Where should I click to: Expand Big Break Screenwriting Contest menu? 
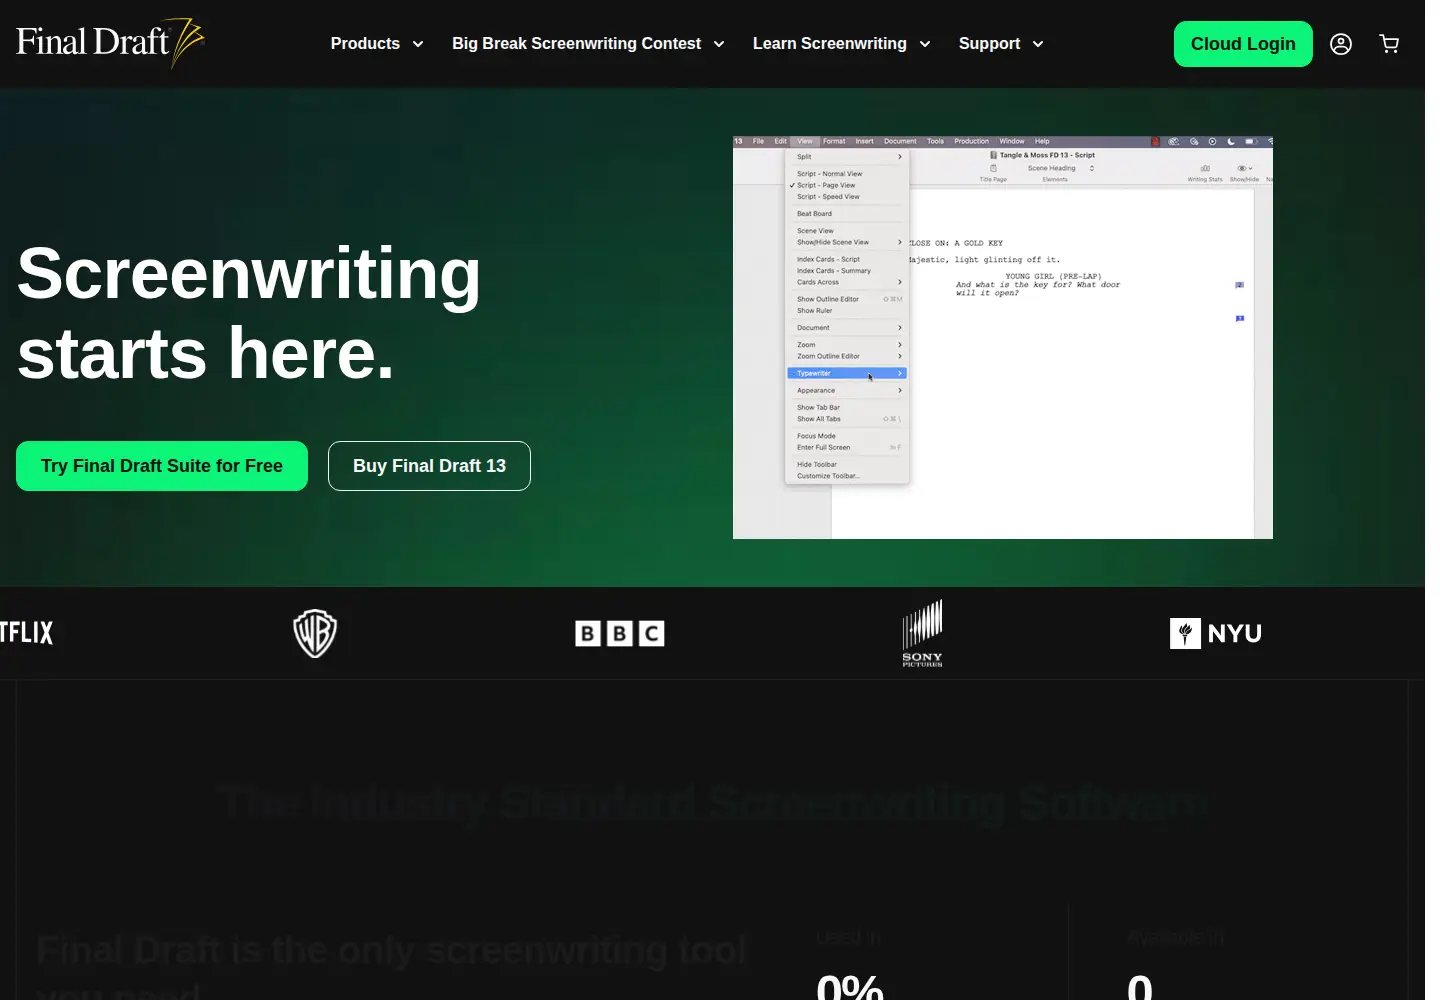tap(588, 44)
